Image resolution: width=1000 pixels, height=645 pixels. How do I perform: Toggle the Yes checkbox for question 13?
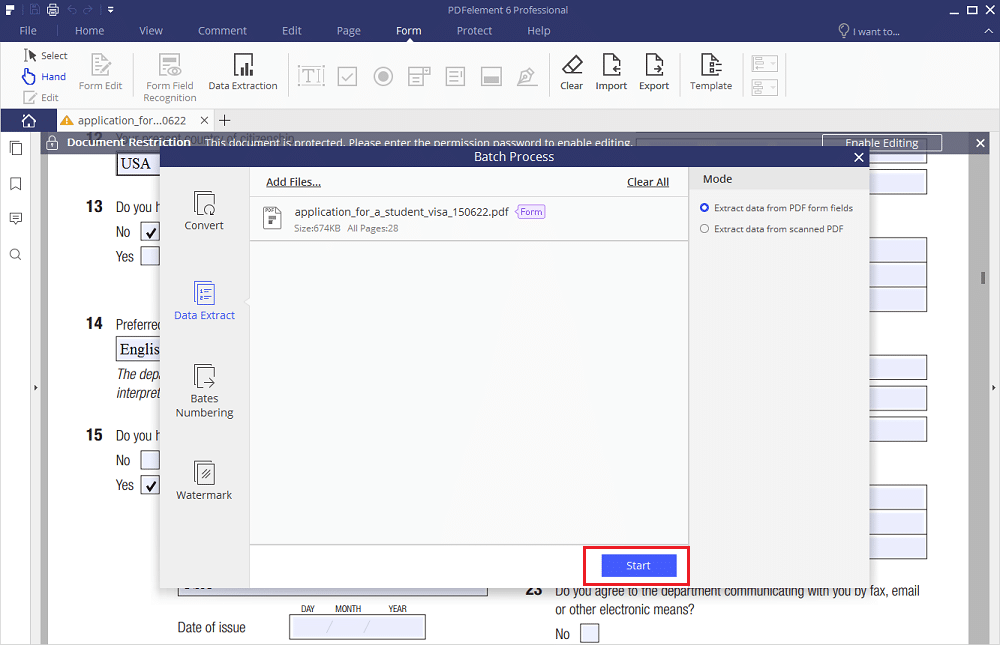pyautogui.click(x=151, y=256)
